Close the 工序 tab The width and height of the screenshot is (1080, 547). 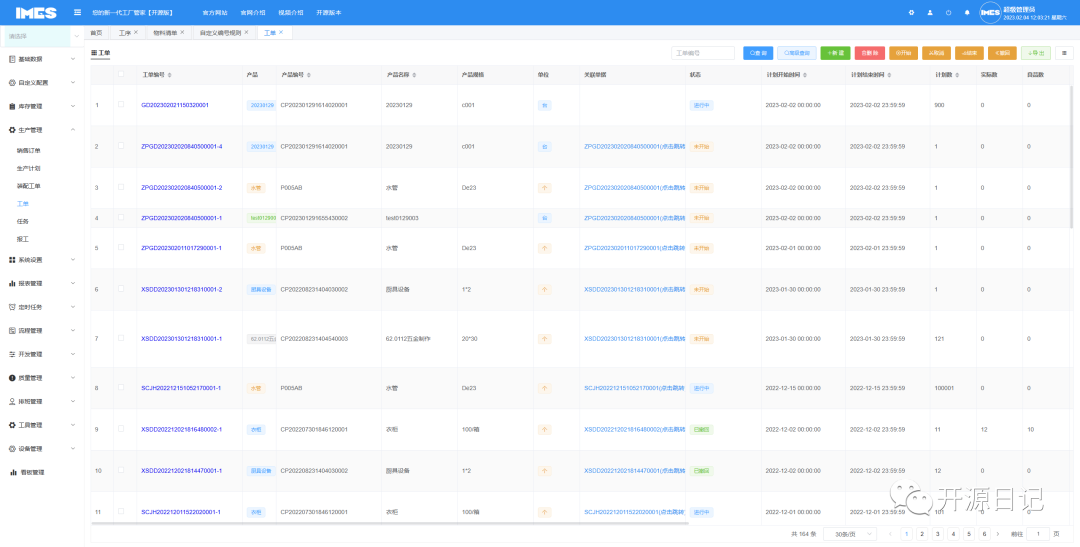click(x=136, y=32)
